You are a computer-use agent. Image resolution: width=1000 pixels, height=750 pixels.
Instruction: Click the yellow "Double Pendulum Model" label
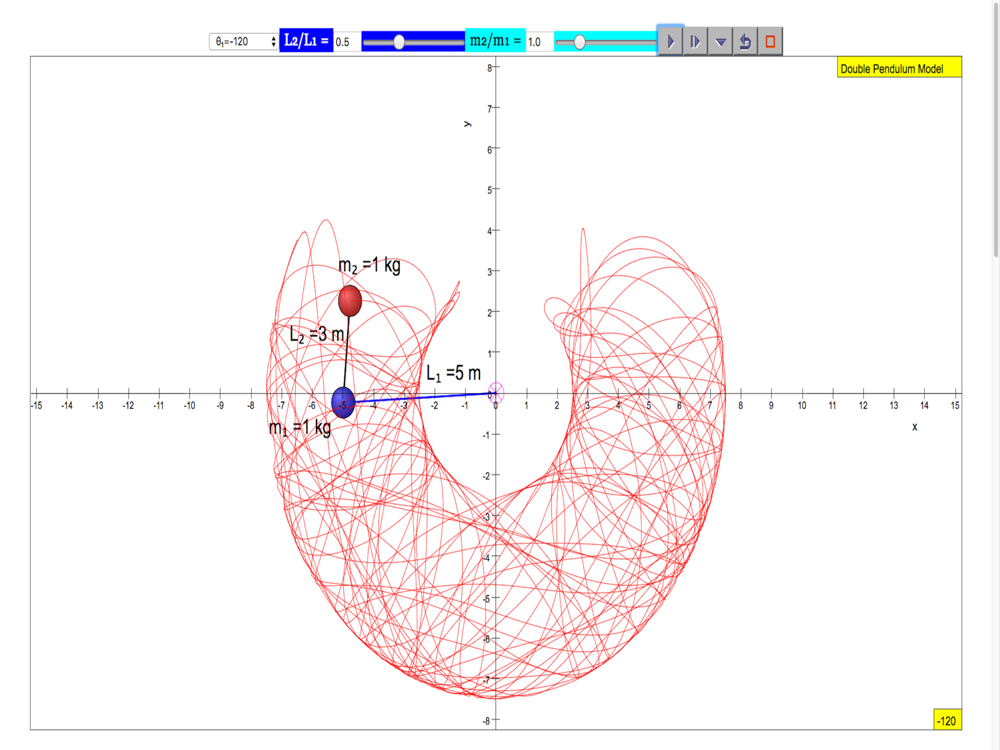click(899, 68)
